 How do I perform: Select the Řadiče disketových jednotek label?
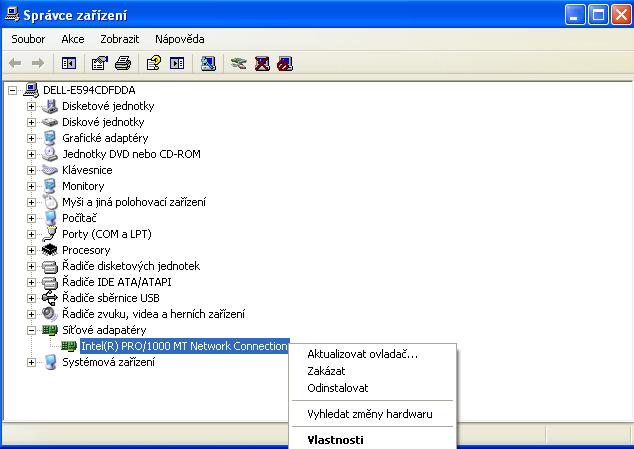(x=131, y=266)
